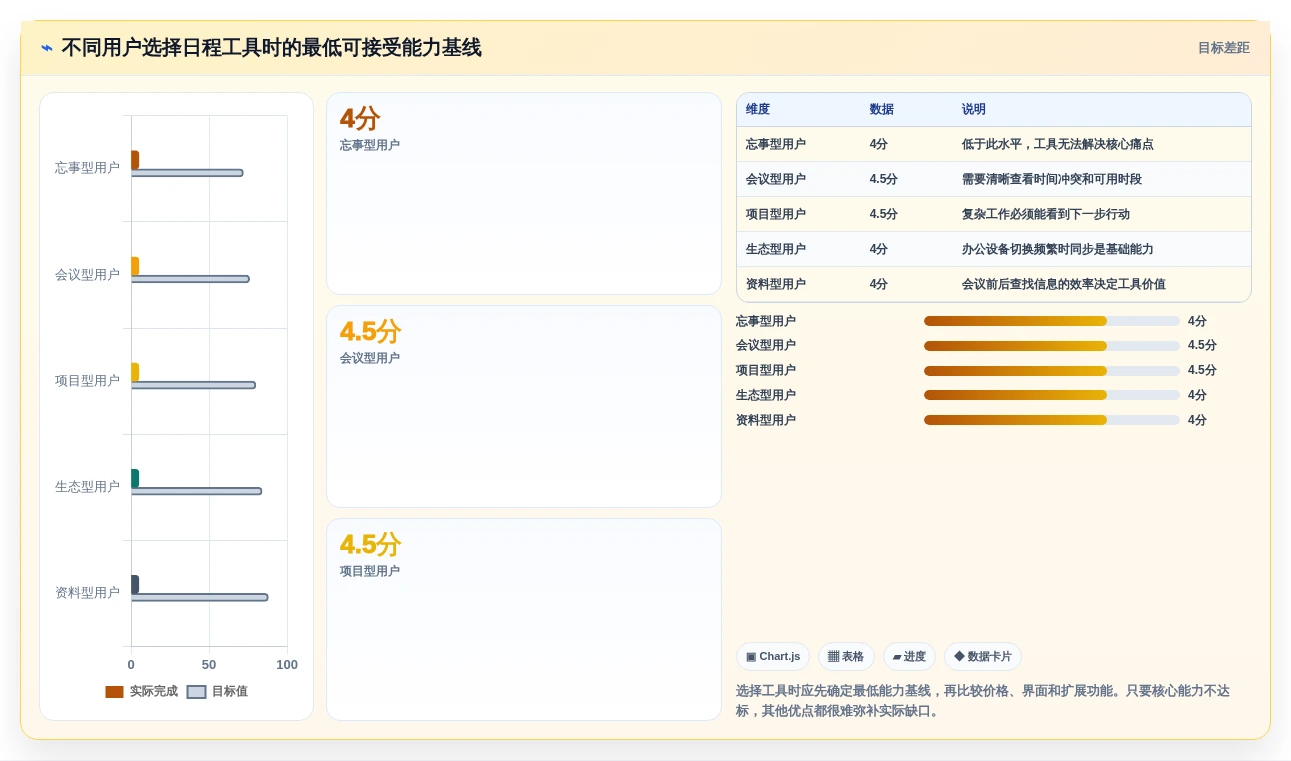This screenshot has width=1291, height=761.
Task: Select the 进度 tag chip
Action: click(x=909, y=657)
